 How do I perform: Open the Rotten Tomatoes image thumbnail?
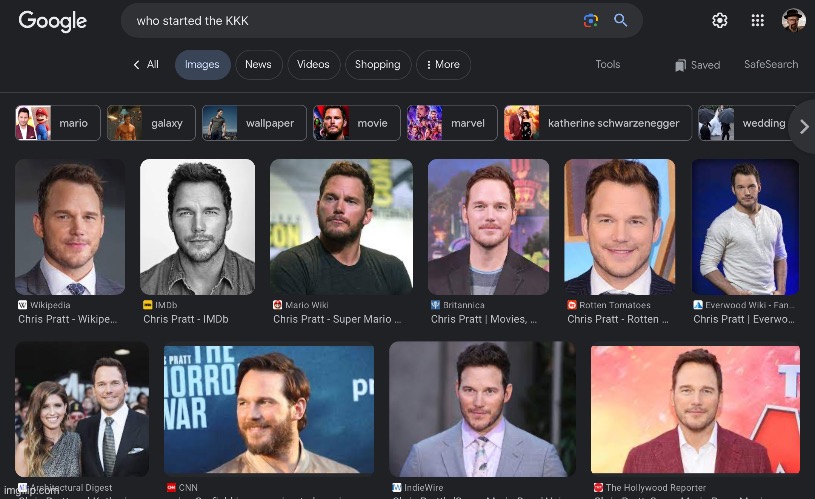point(626,226)
